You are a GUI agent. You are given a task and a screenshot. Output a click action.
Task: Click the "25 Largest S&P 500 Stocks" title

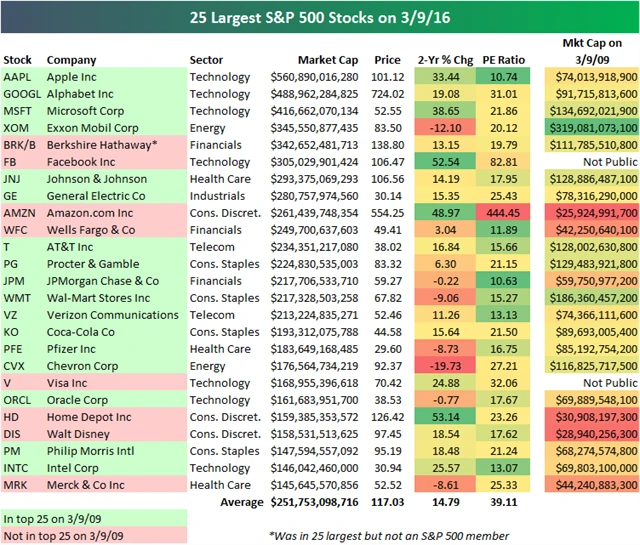click(x=319, y=16)
